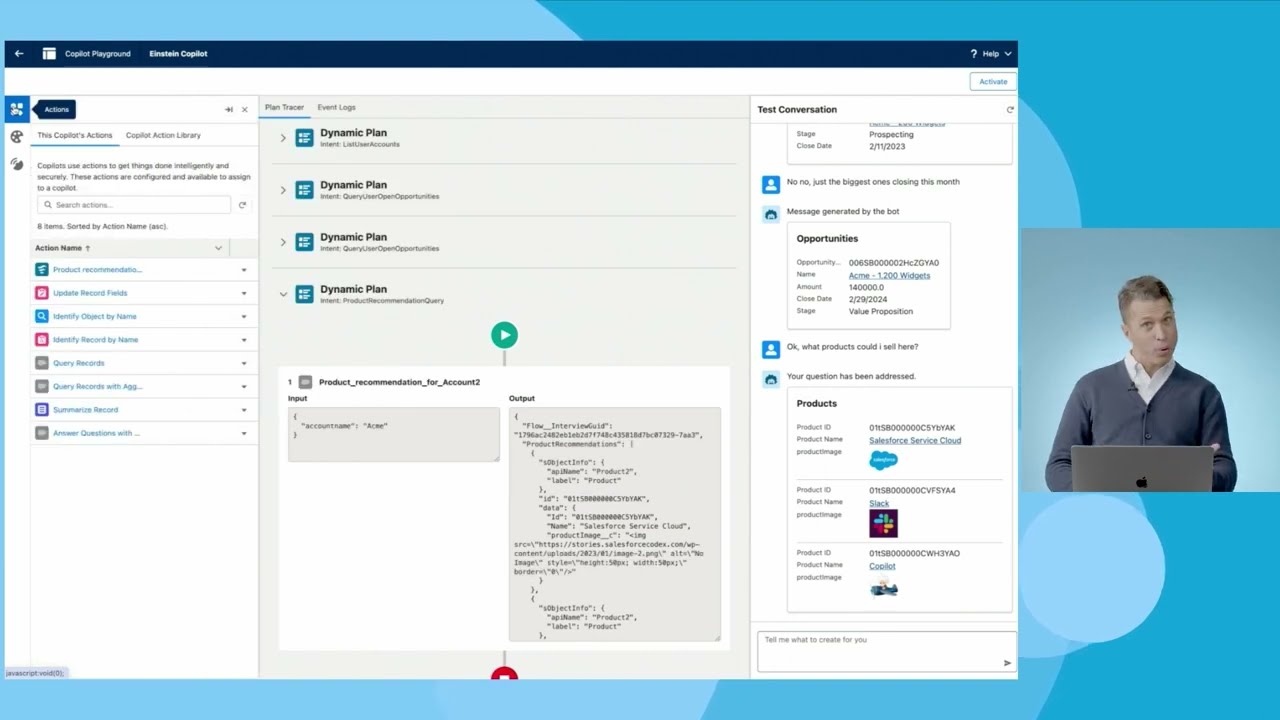Open the Event Logs tab
The height and width of the screenshot is (720, 1280).
click(336, 107)
